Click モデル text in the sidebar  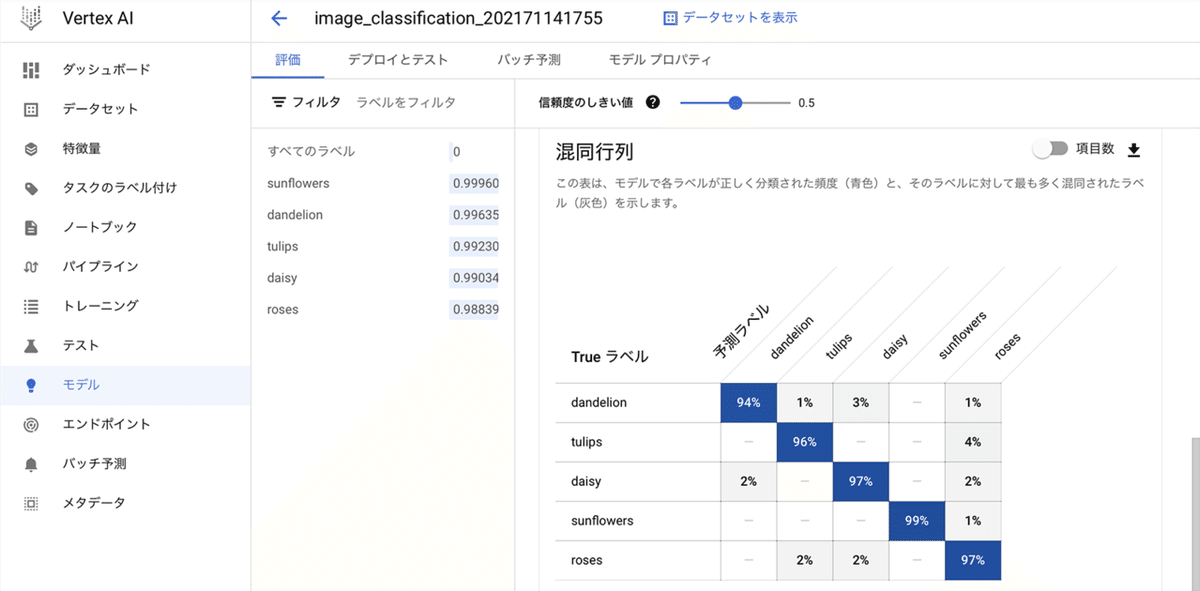(x=81, y=385)
